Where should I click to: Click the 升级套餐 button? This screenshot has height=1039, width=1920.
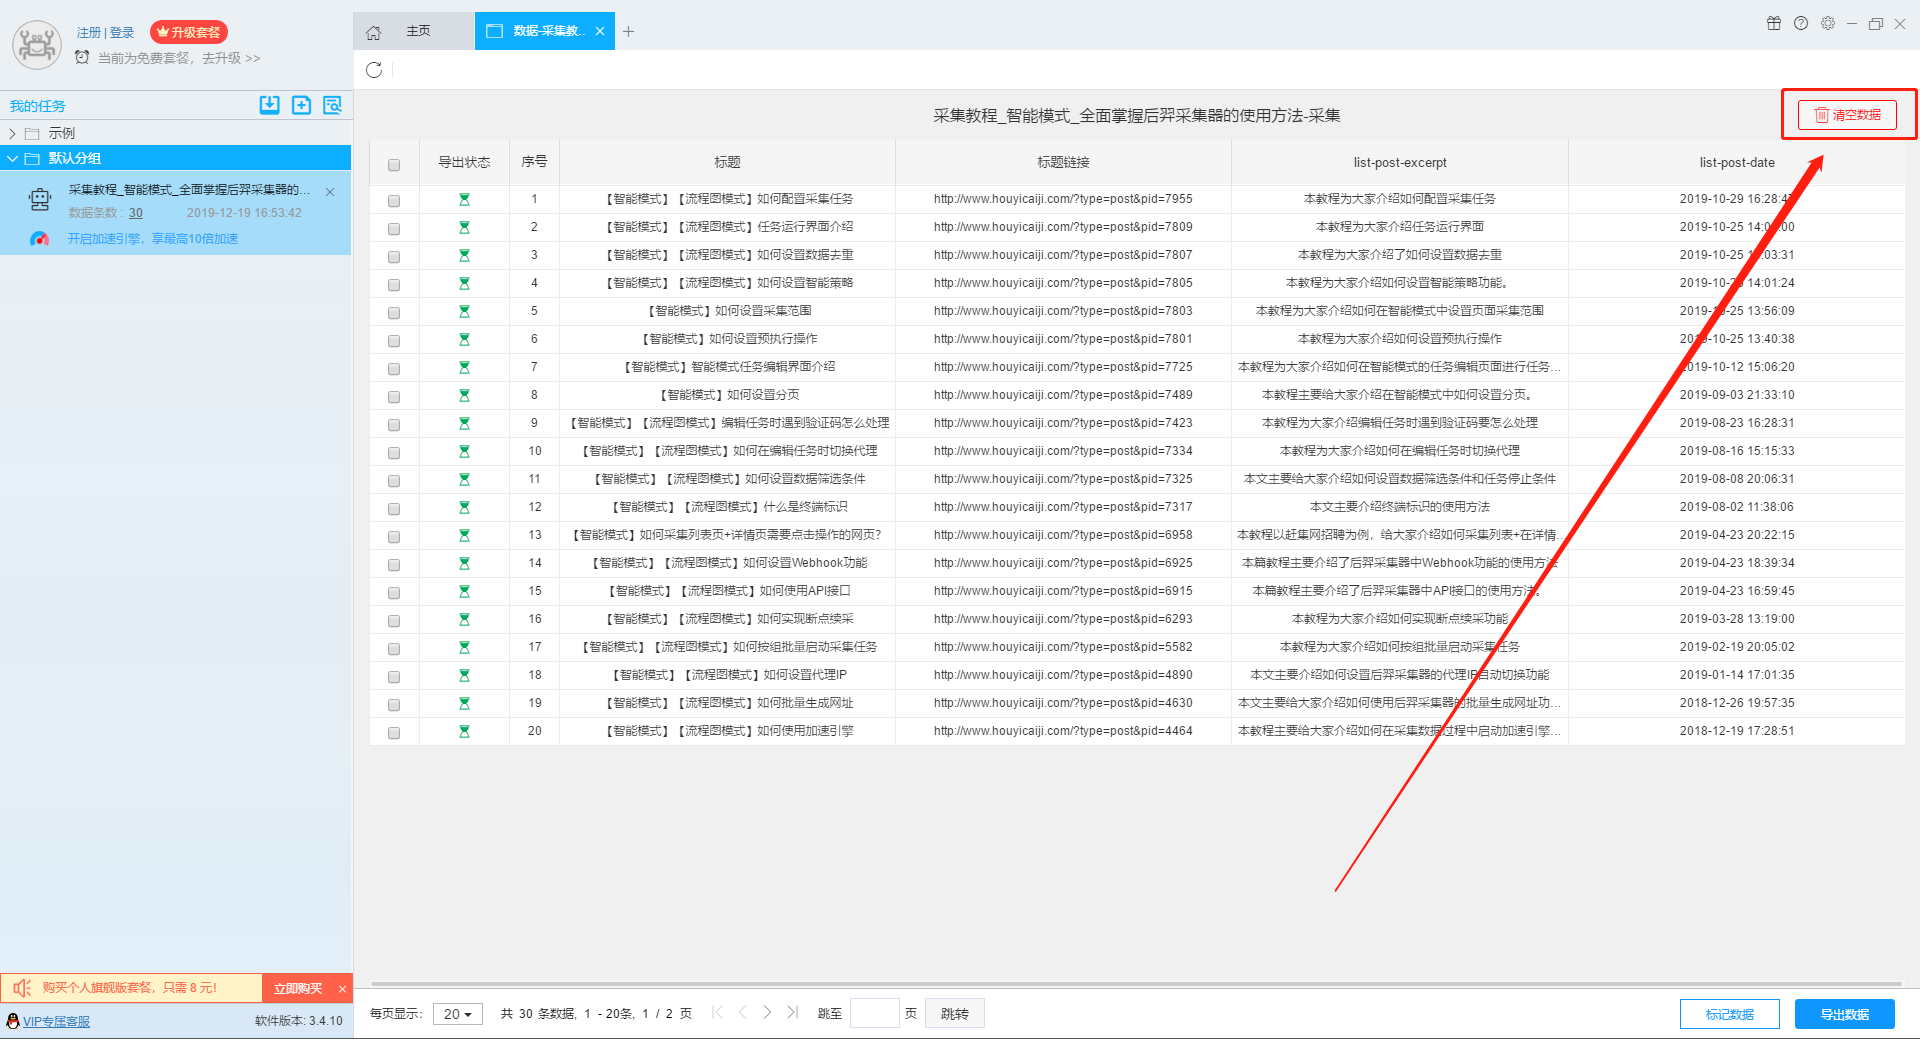pos(189,32)
